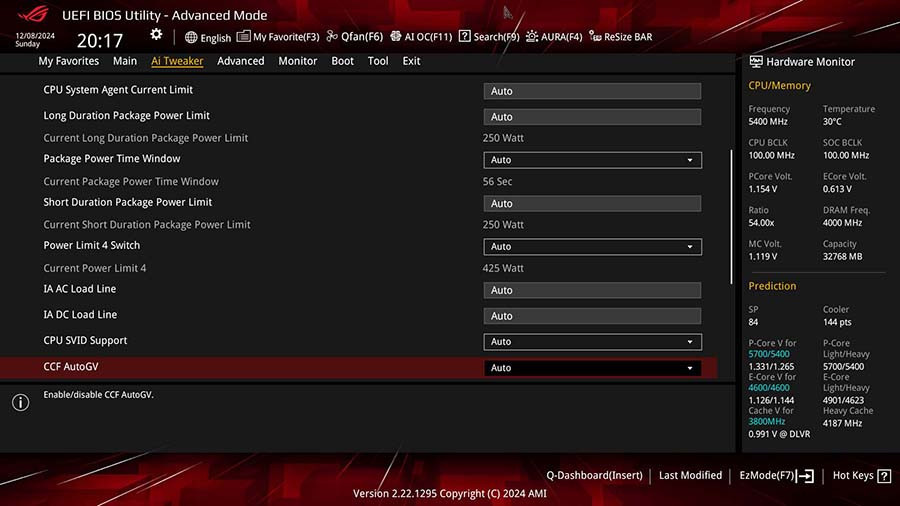Viewport: 900px width, 506px height.
Task: Open the Monitor tab
Action: point(297,61)
